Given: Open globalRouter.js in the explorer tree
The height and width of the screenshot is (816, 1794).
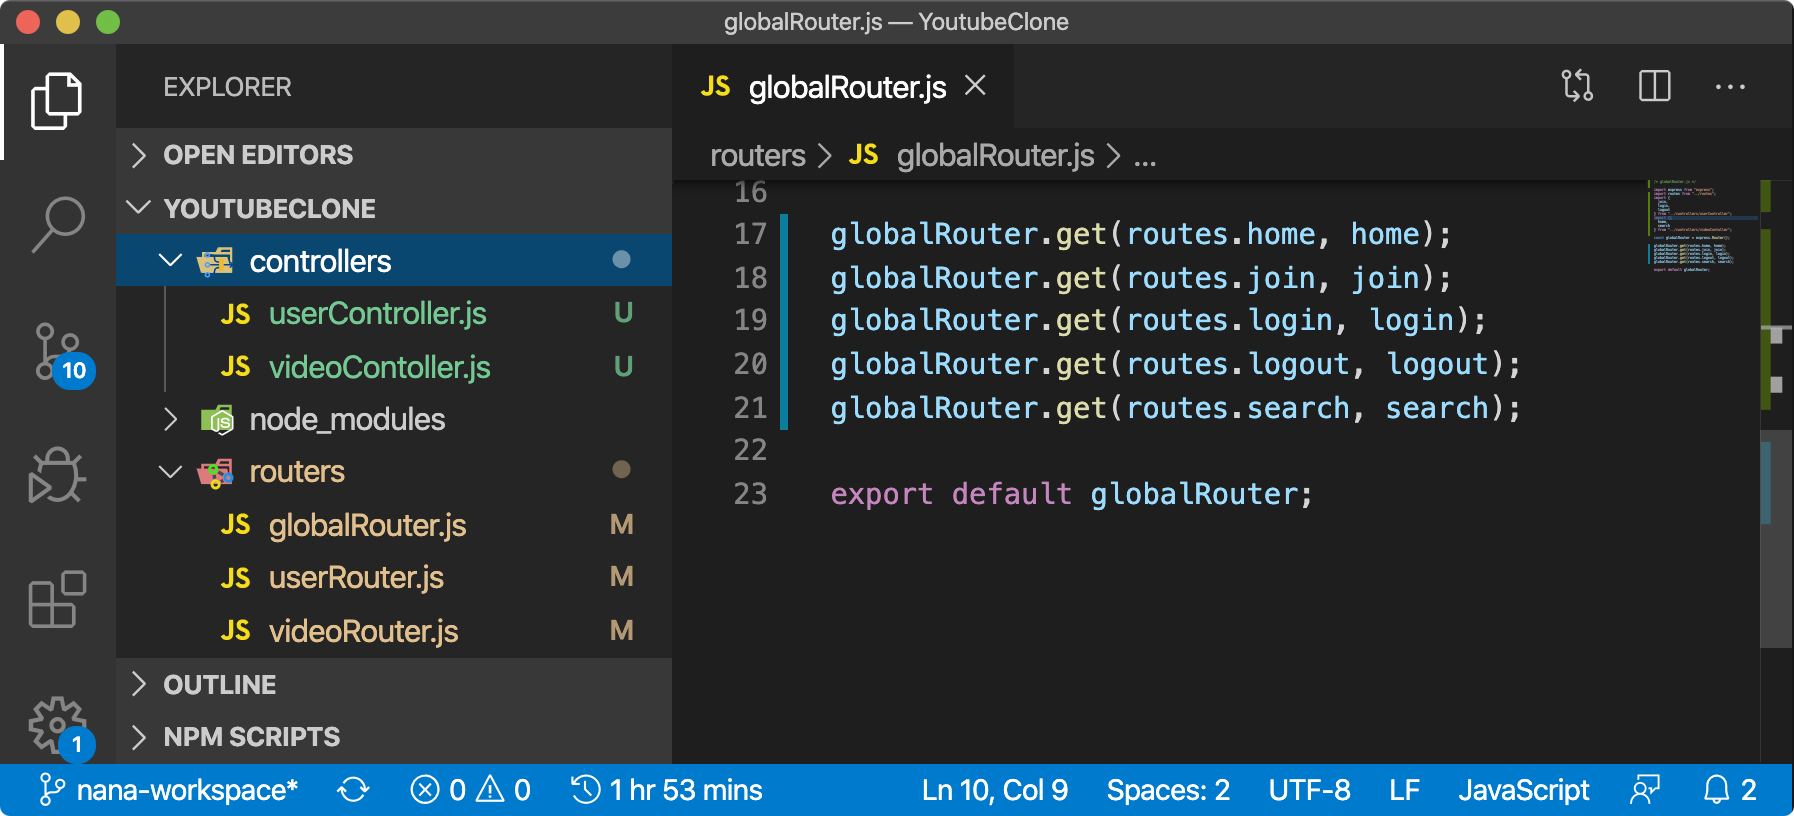Looking at the screenshot, I should [x=394, y=525].
